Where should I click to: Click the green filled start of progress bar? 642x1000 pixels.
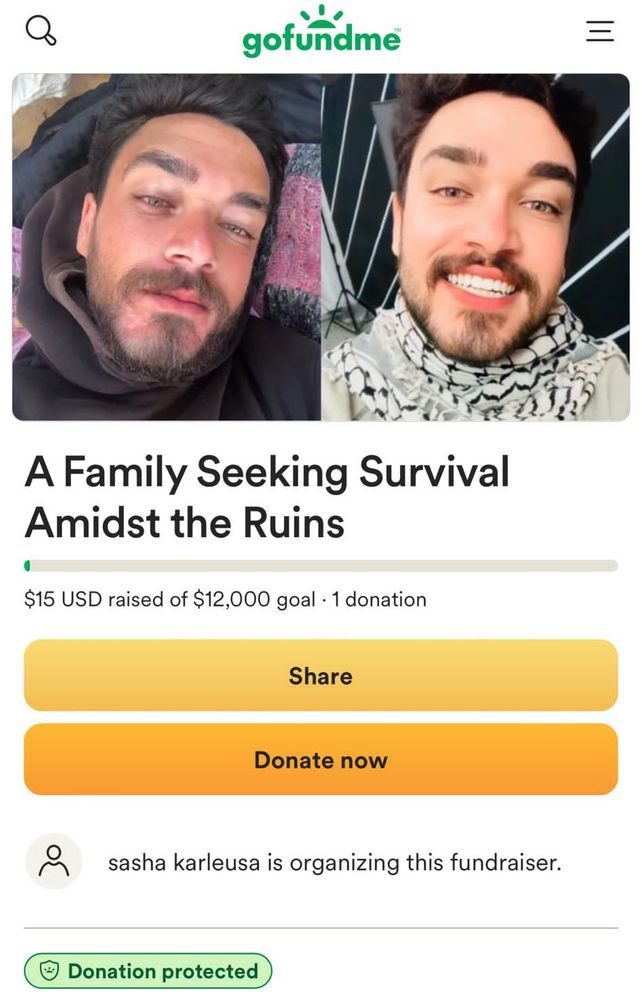pos(27,566)
